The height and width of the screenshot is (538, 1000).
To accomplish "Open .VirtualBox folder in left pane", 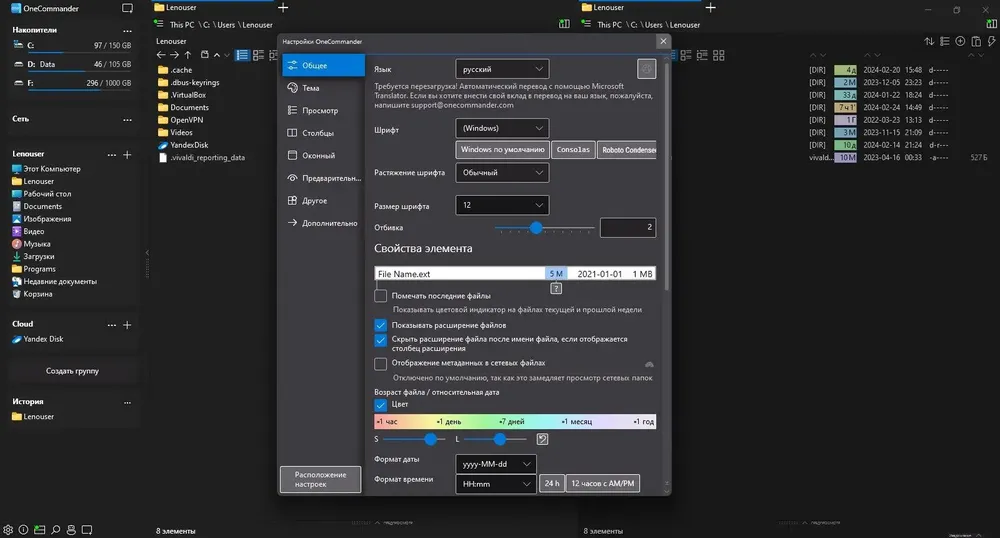I will (188, 95).
